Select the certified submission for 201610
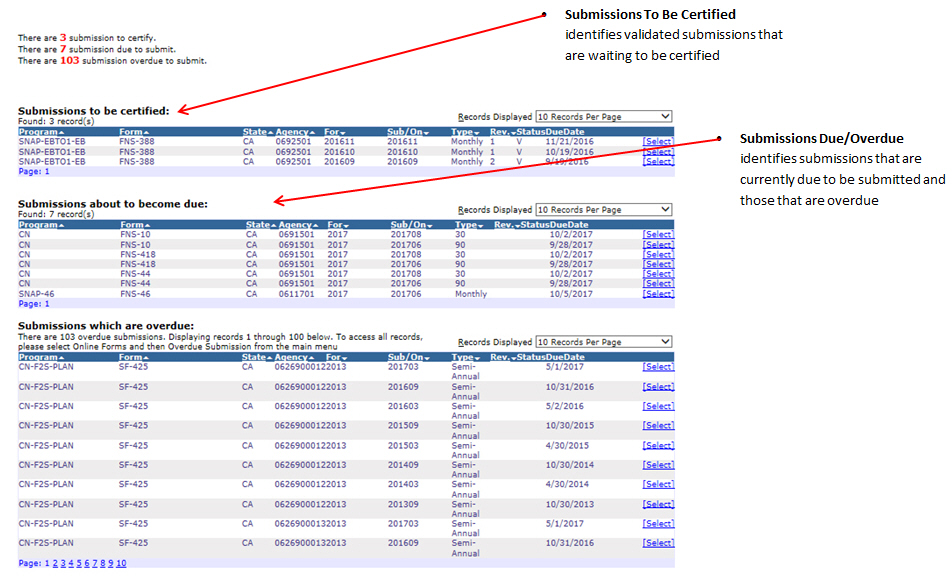Image resolution: width=952 pixels, height=577 pixels. click(x=658, y=151)
